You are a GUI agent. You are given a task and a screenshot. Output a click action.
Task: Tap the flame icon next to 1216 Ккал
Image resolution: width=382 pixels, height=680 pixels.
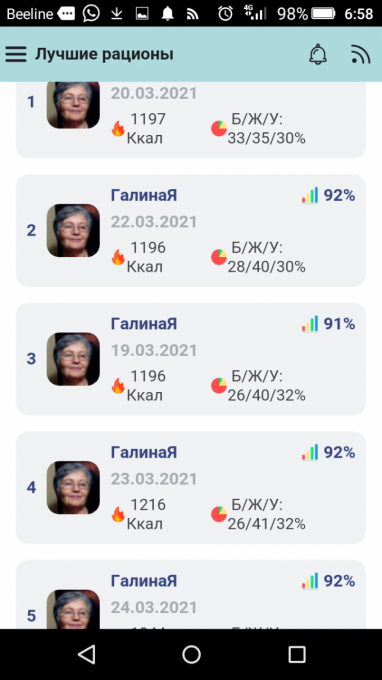pyautogui.click(x=118, y=514)
